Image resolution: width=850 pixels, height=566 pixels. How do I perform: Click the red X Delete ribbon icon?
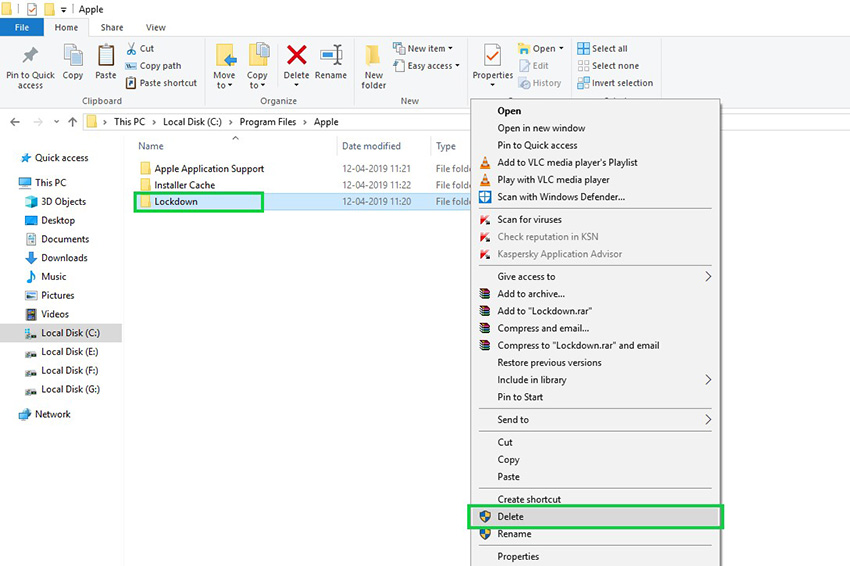tap(296, 58)
